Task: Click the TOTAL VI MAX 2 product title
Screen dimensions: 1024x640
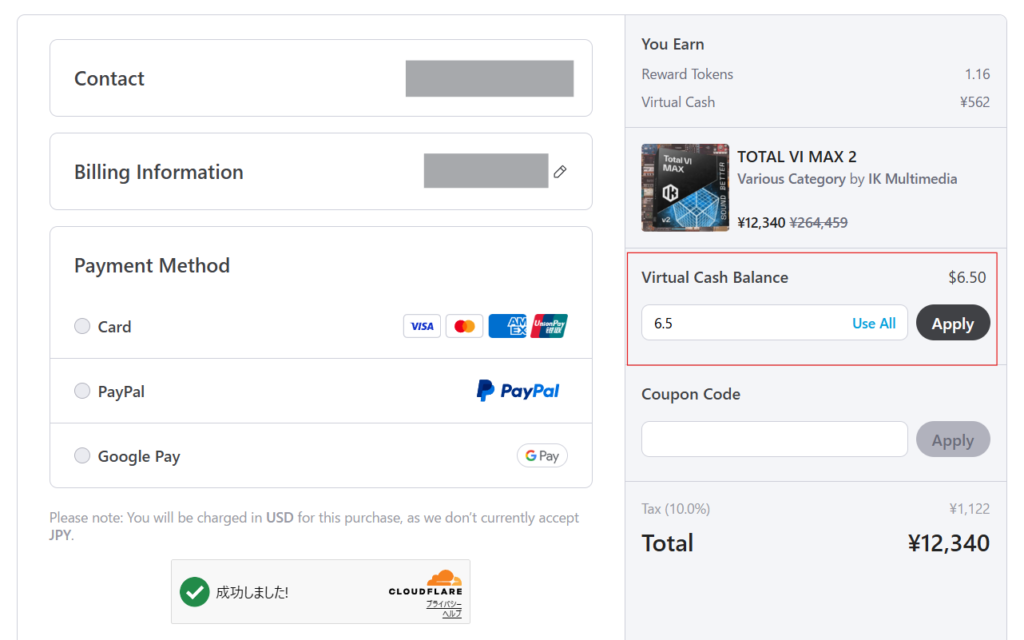Action: click(x=797, y=157)
